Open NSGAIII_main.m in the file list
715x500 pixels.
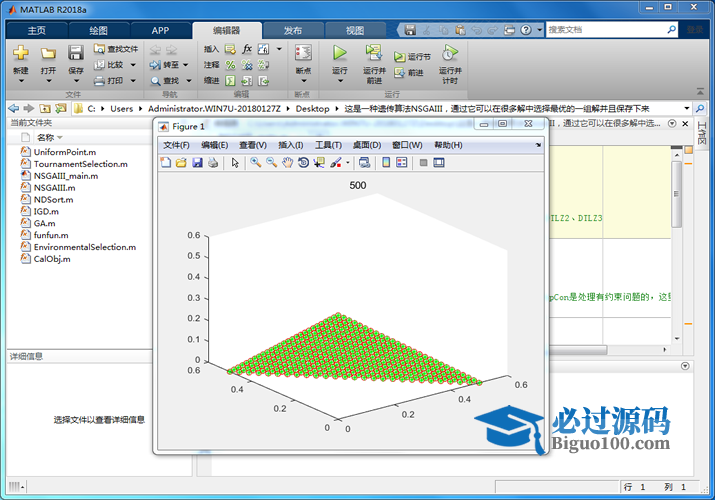point(66,175)
